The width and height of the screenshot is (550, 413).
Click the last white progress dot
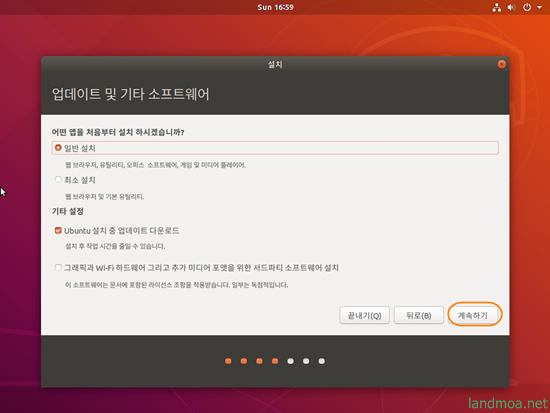[x=322, y=361]
